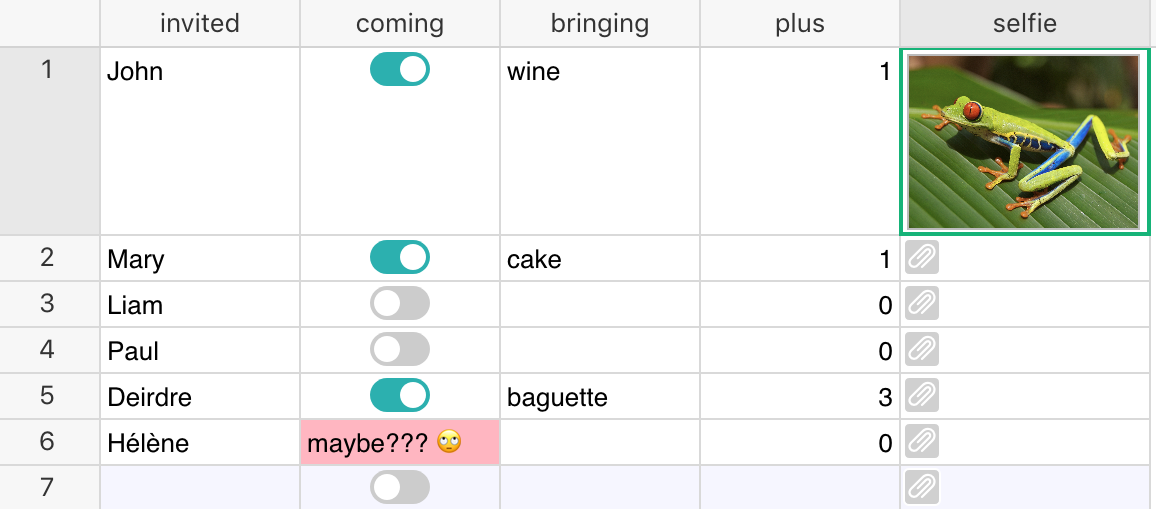Disable the coming toggle for Mary

pyautogui.click(x=399, y=257)
